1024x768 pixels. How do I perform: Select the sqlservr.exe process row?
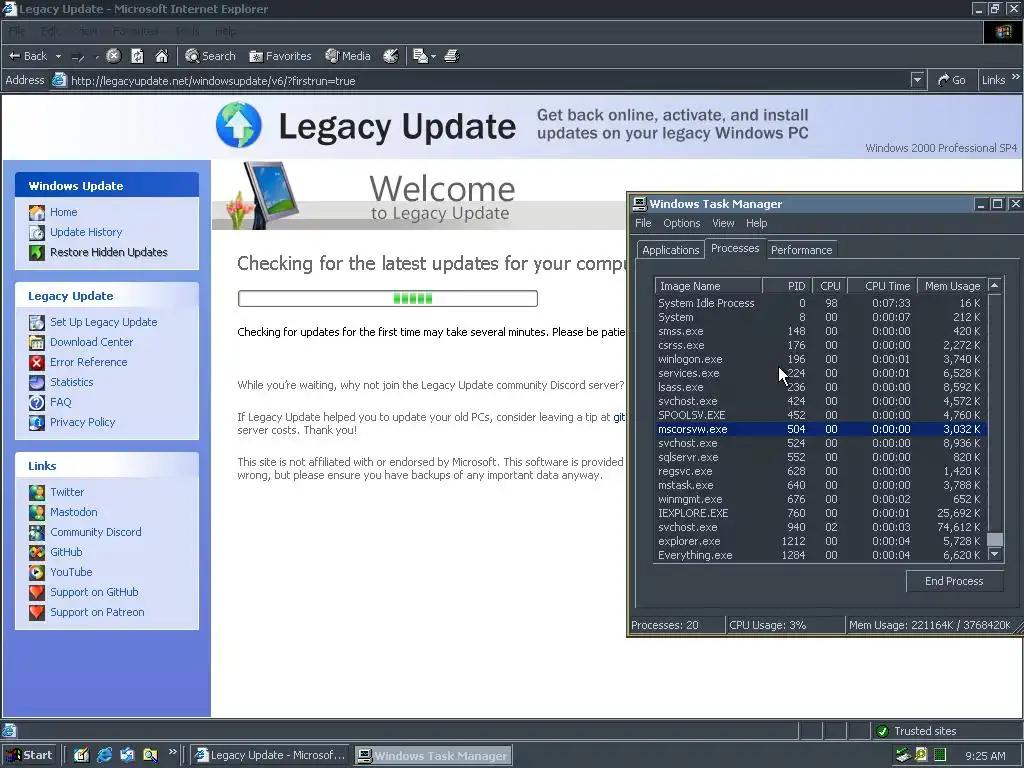pyautogui.click(x=821, y=457)
